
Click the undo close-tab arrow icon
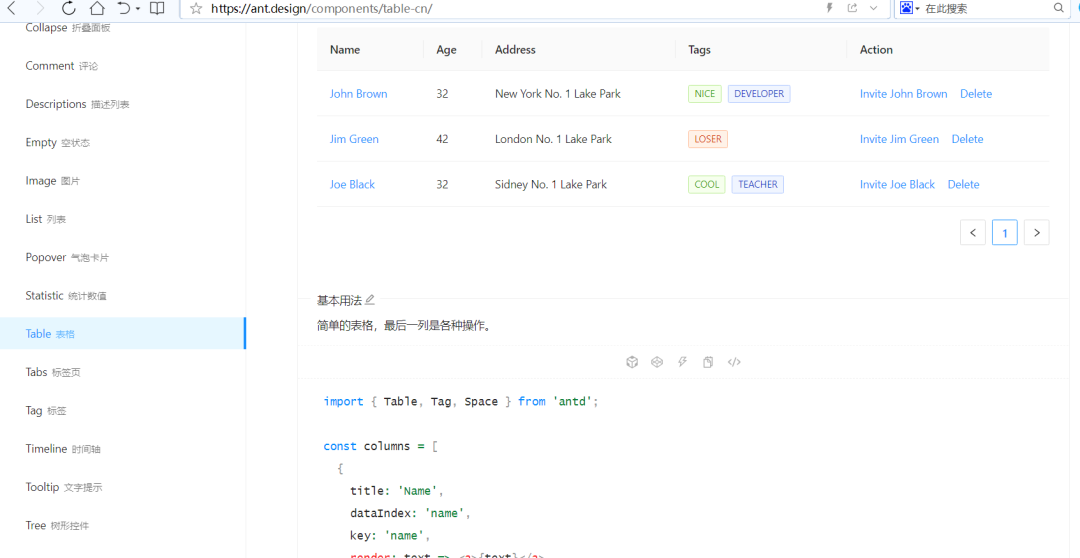click(123, 8)
